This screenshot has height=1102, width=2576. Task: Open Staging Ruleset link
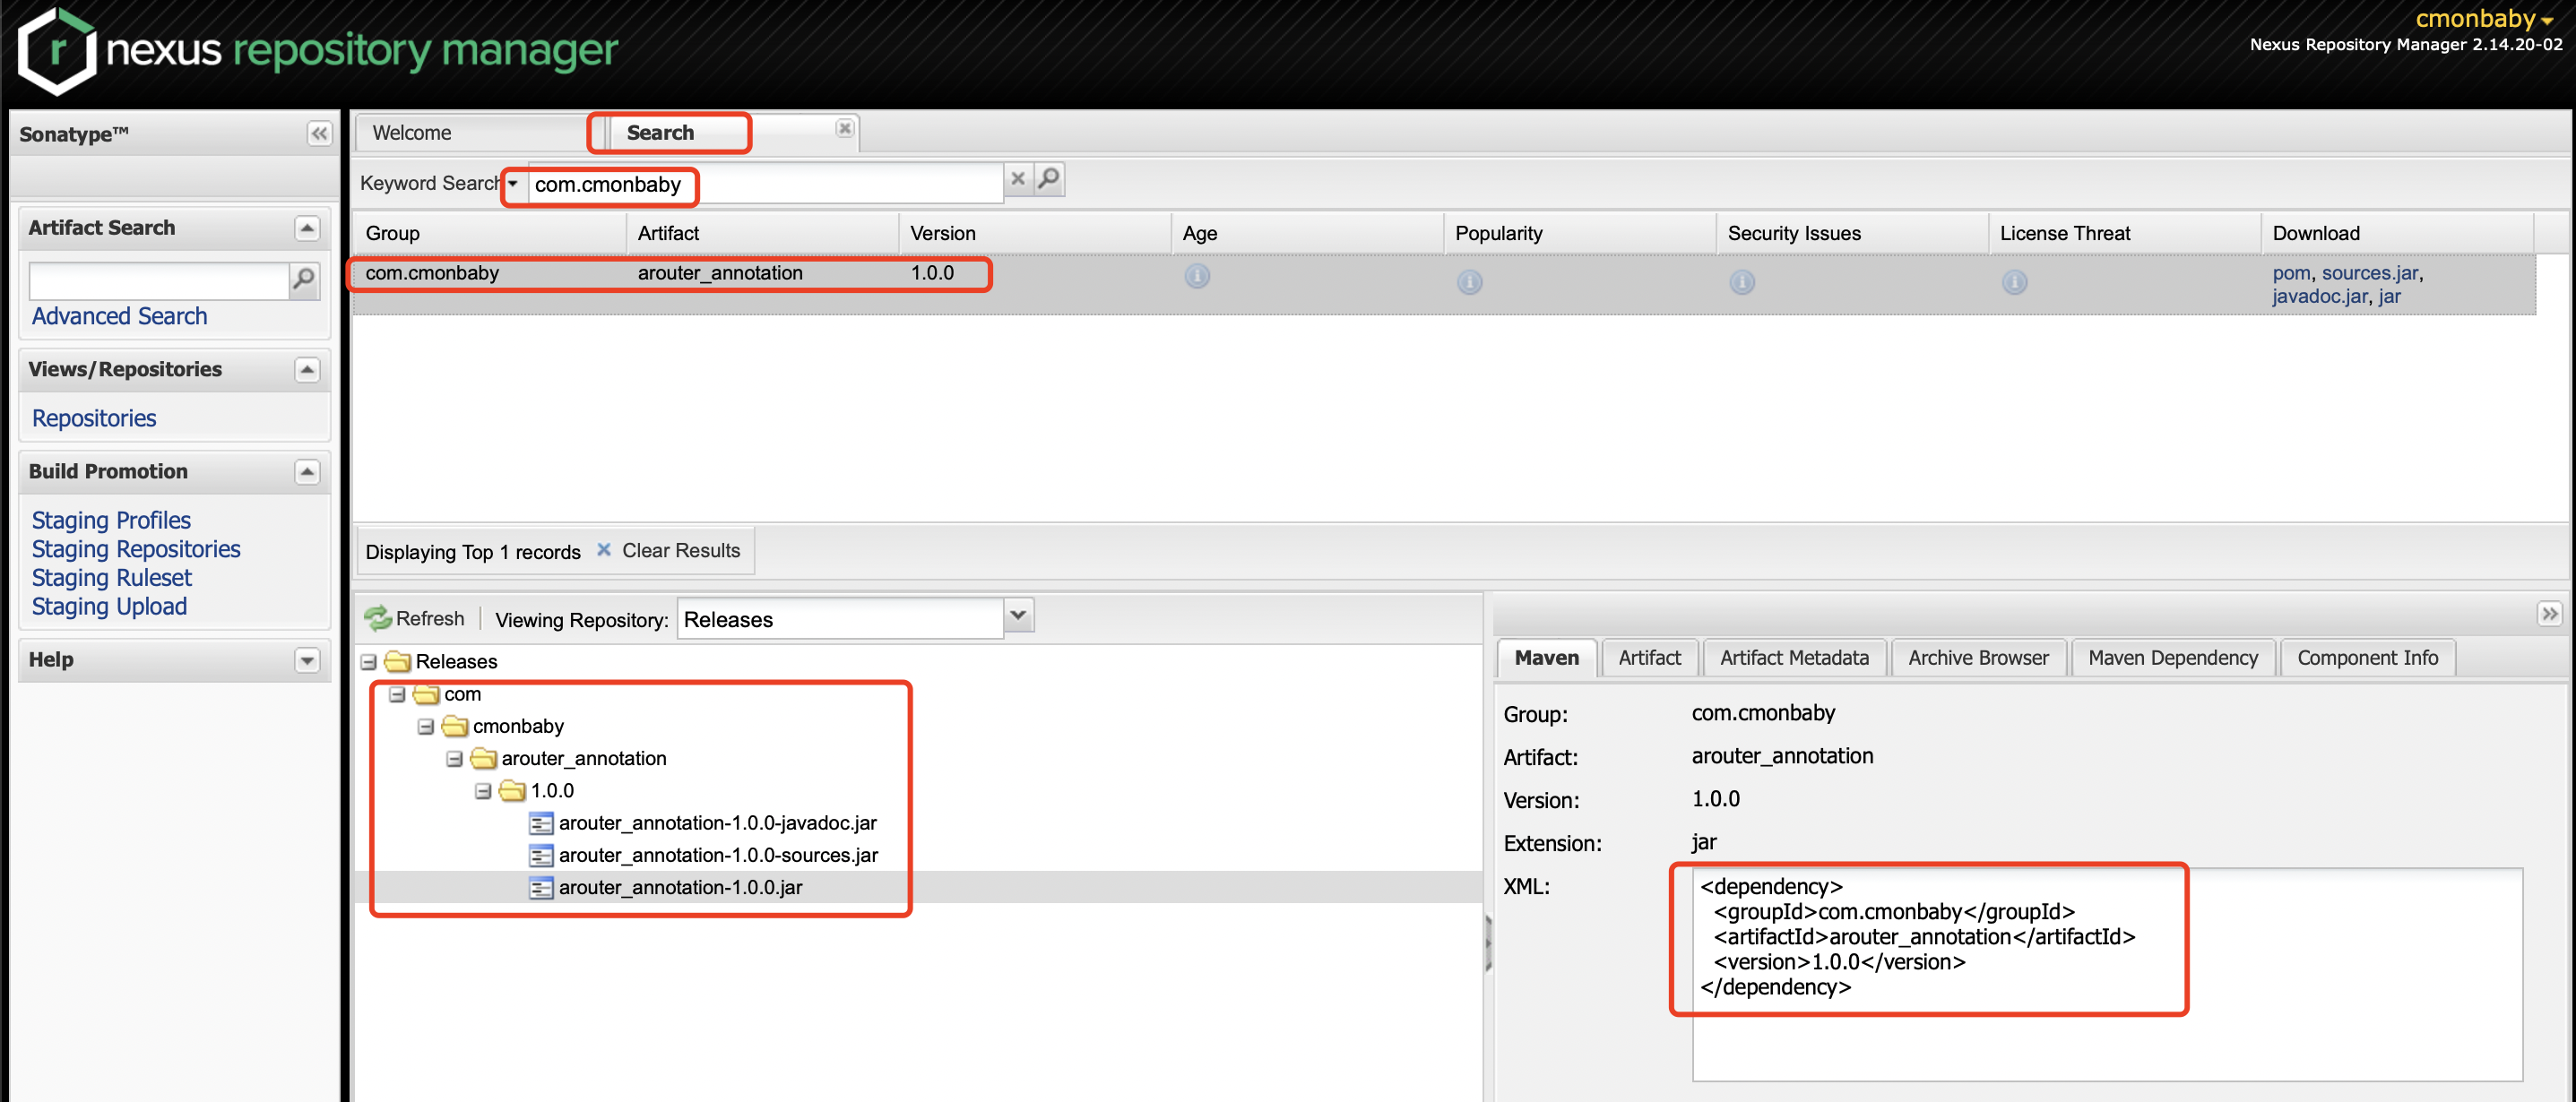pyautogui.click(x=112, y=578)
